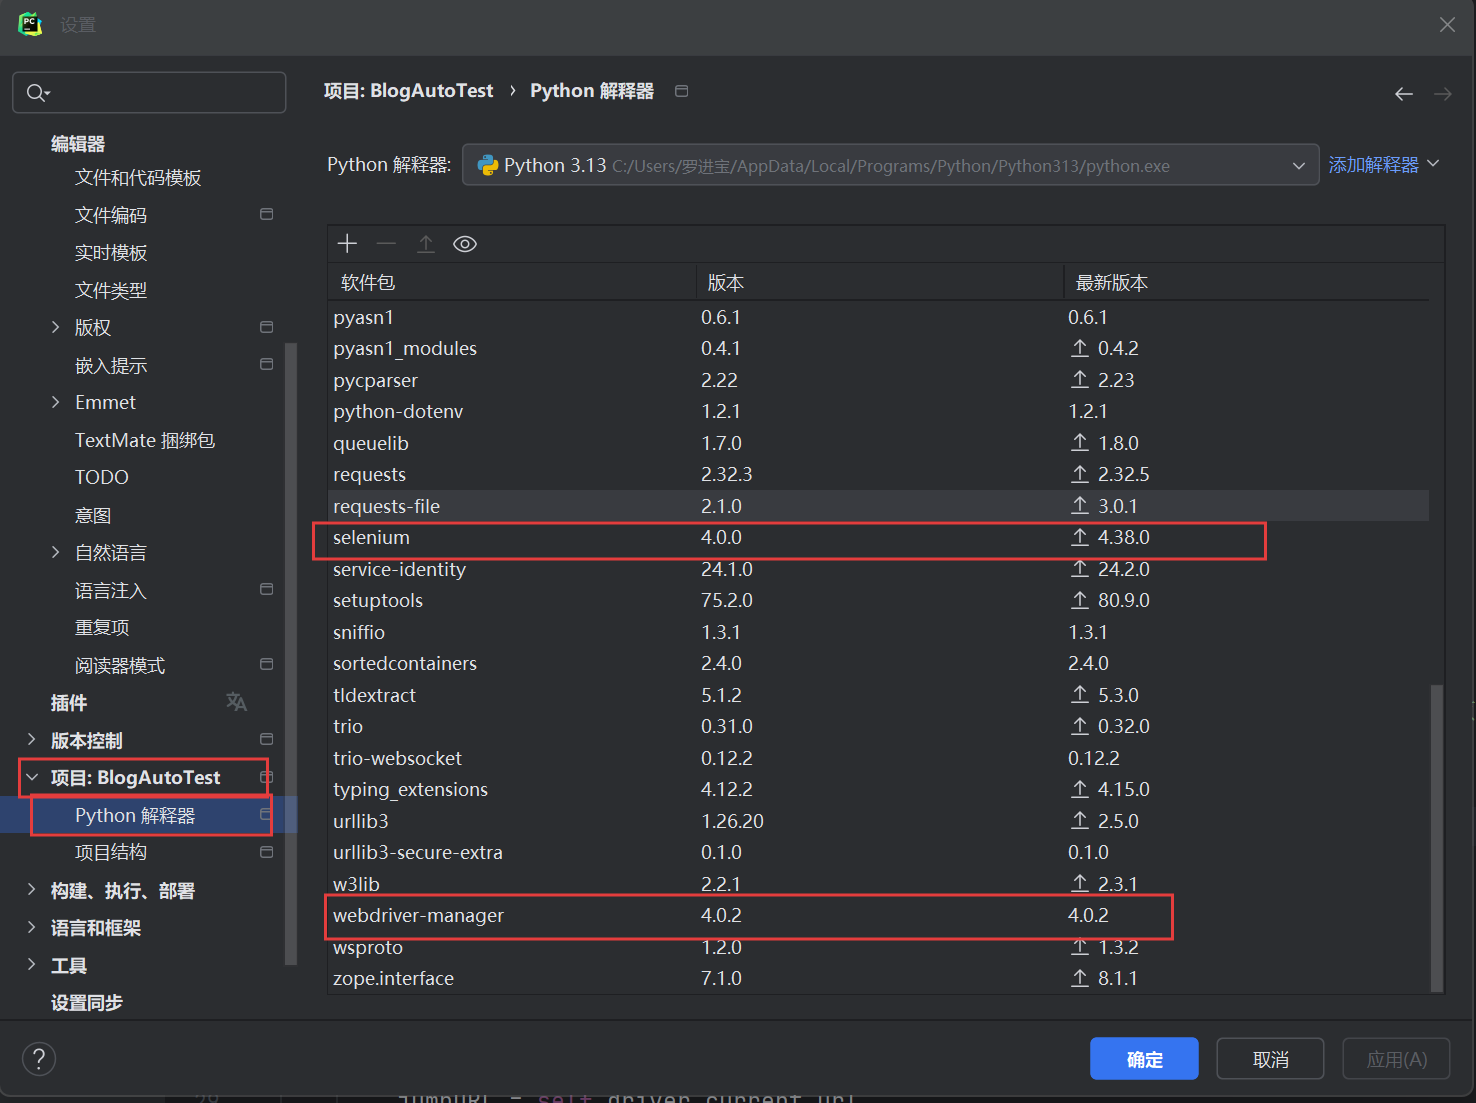
Task: Select the zope.interface package row
Action: coord(879,978)
